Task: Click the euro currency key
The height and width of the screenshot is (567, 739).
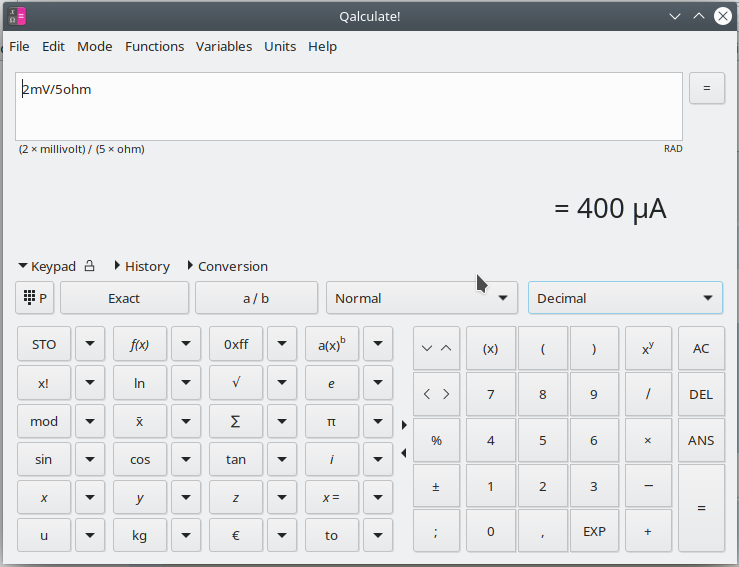Action: [x=236, y=535]
